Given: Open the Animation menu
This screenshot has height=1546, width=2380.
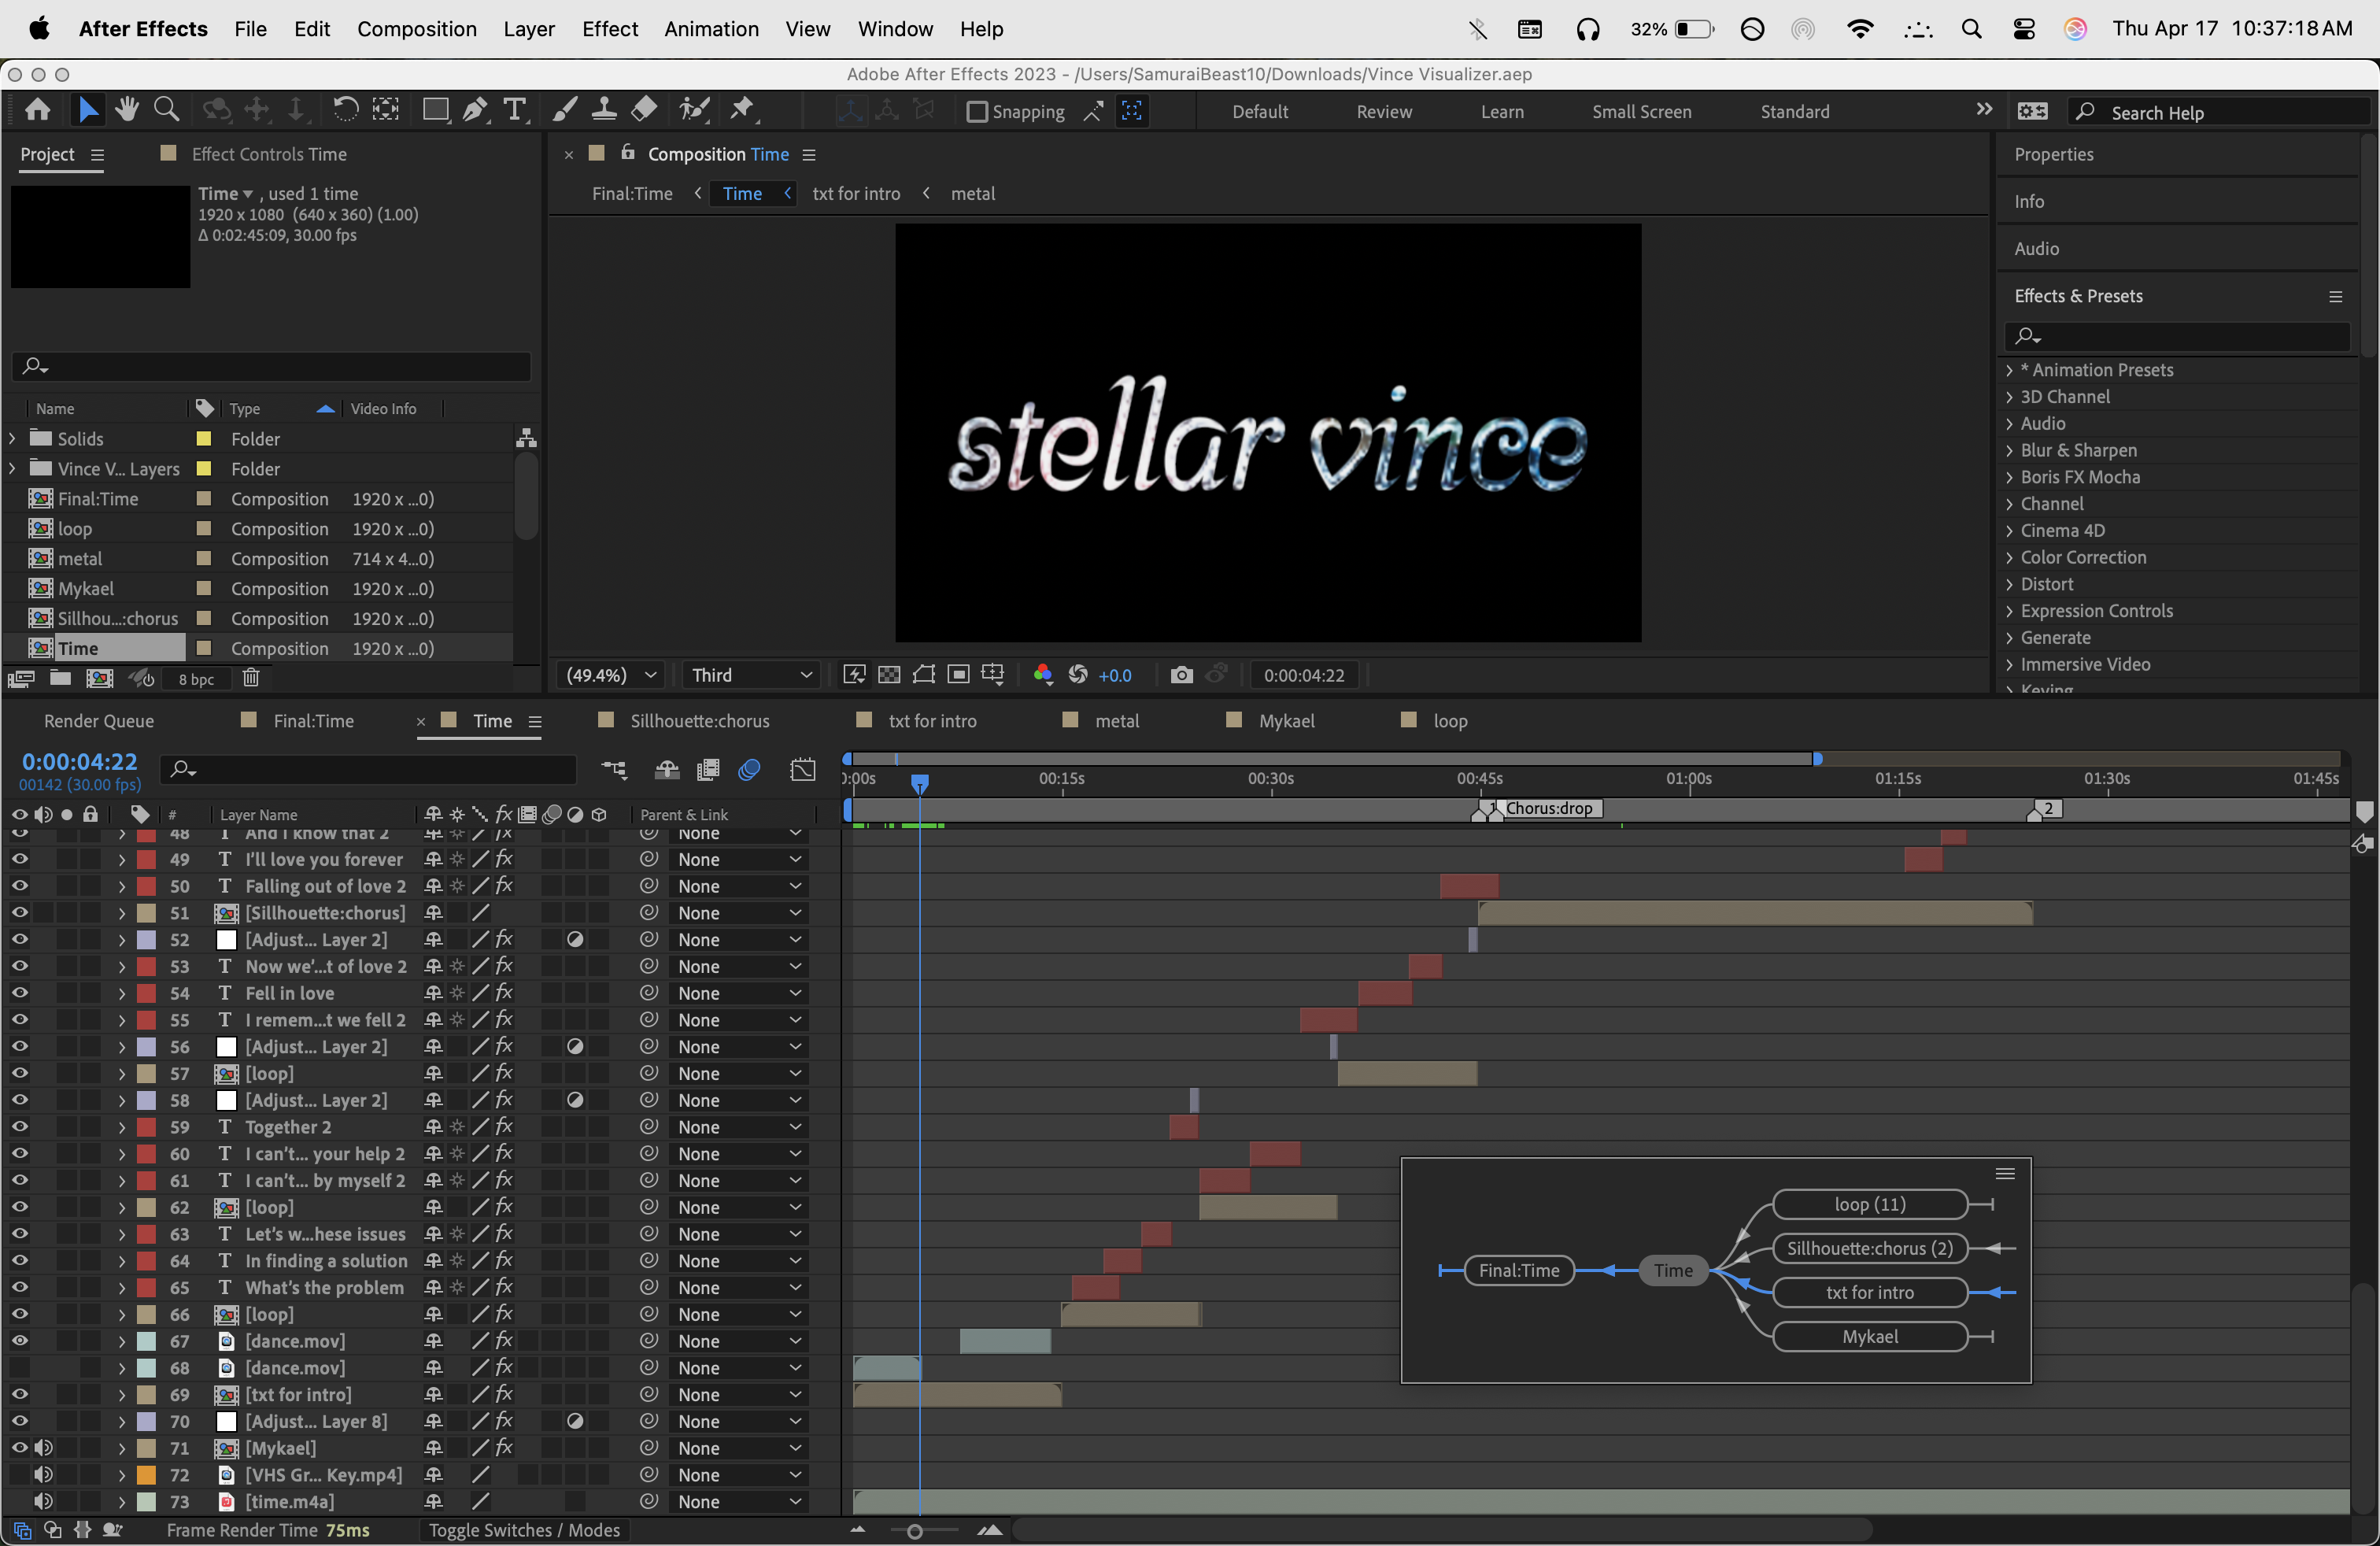Looking at the screenshot, I should click(x=711, y=29).
